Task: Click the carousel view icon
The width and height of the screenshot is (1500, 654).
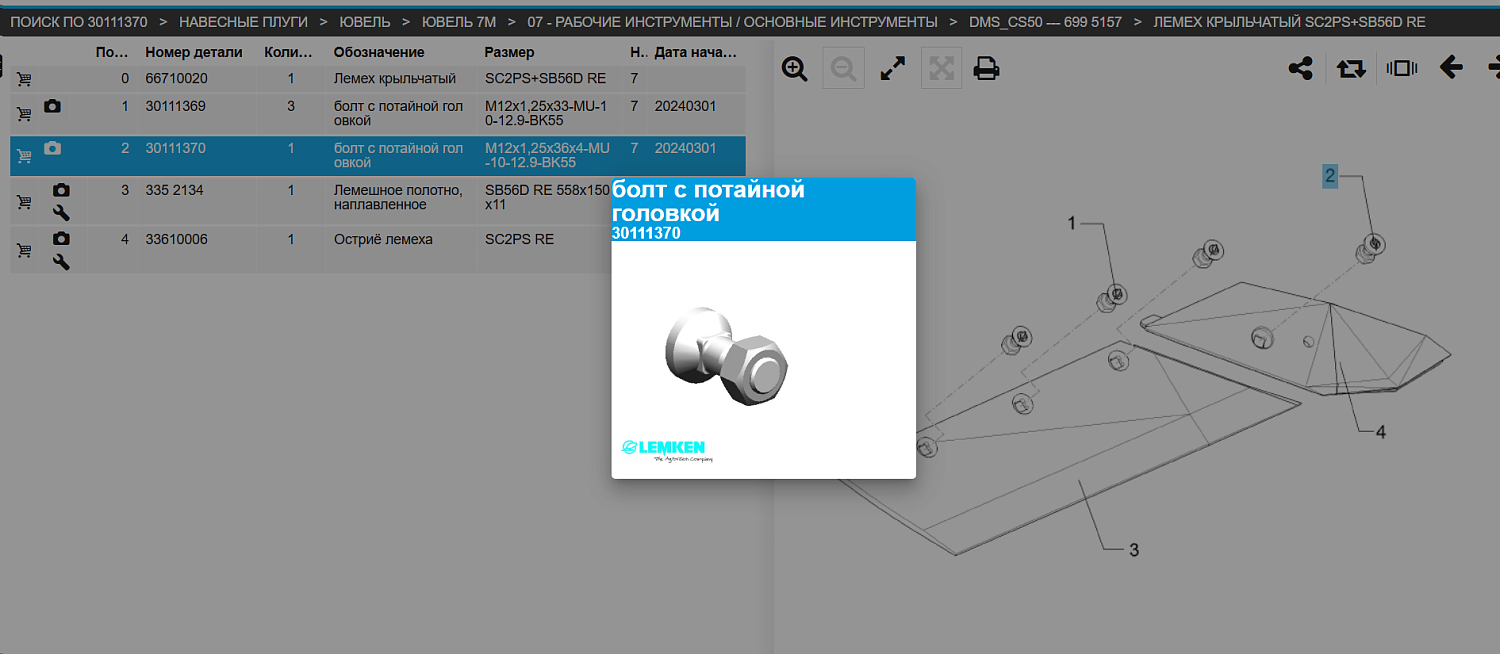Action: tap(1402, 69)
